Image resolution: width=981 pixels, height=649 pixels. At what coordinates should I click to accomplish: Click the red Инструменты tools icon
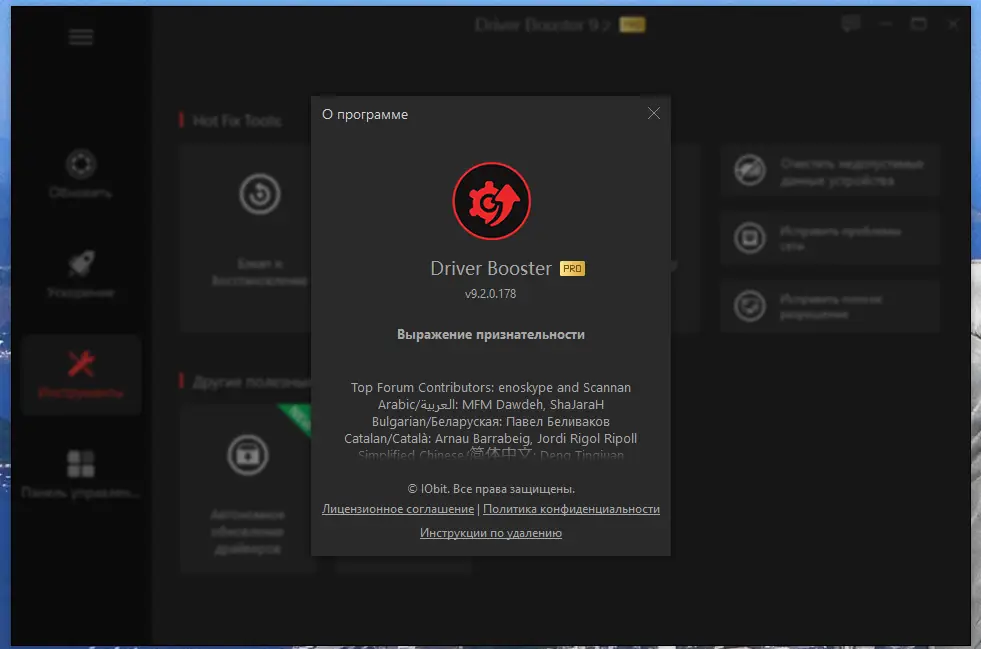[80, 365]
